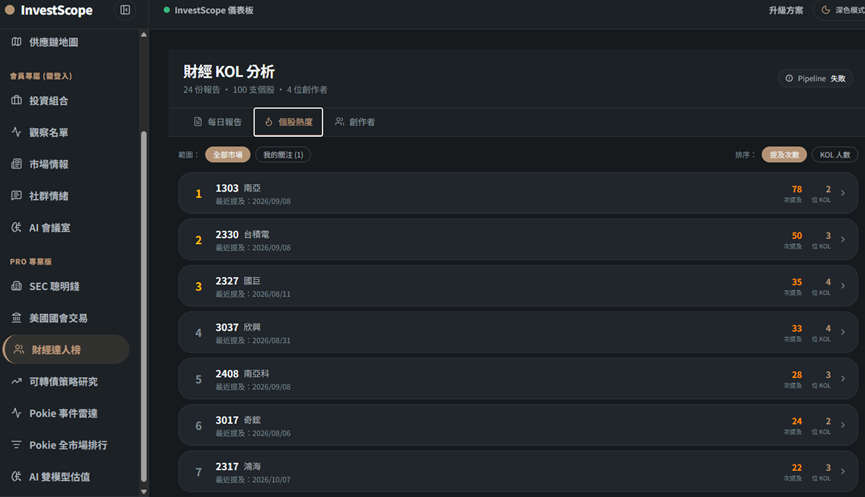This screenshot has height=497, width=865.
Task: Select the 社群情緒 chat icon
Action: tap(17, 195)
